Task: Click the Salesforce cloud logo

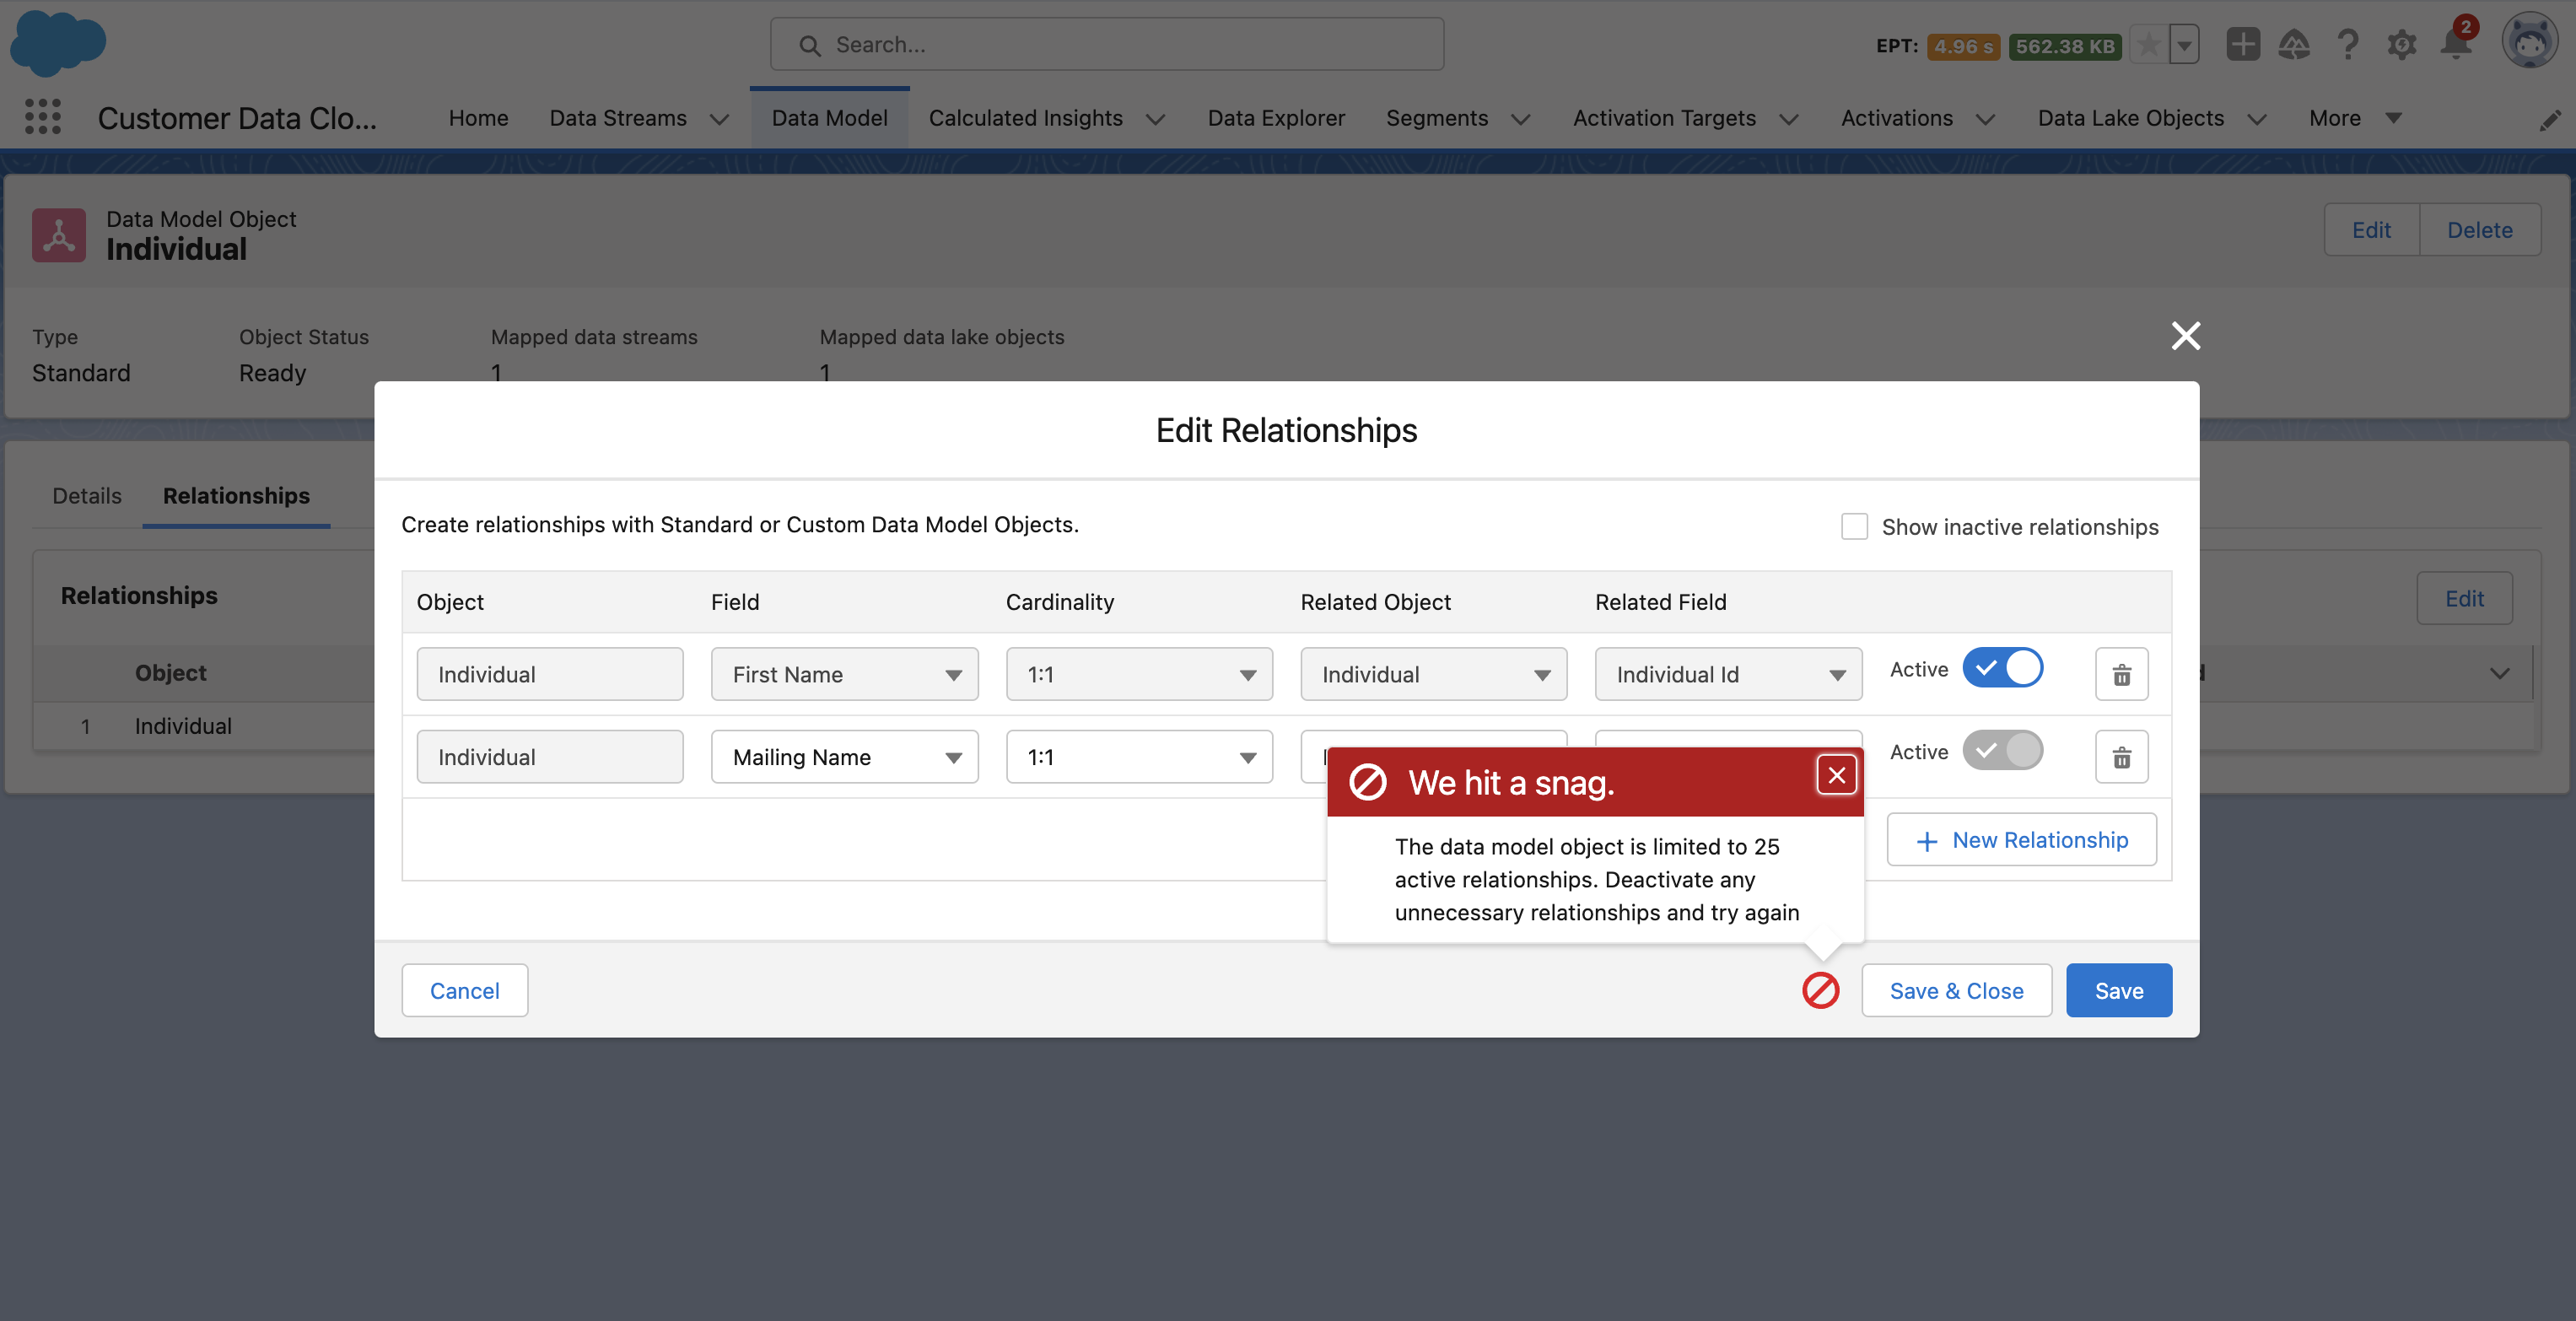Action: click(57, 43)
